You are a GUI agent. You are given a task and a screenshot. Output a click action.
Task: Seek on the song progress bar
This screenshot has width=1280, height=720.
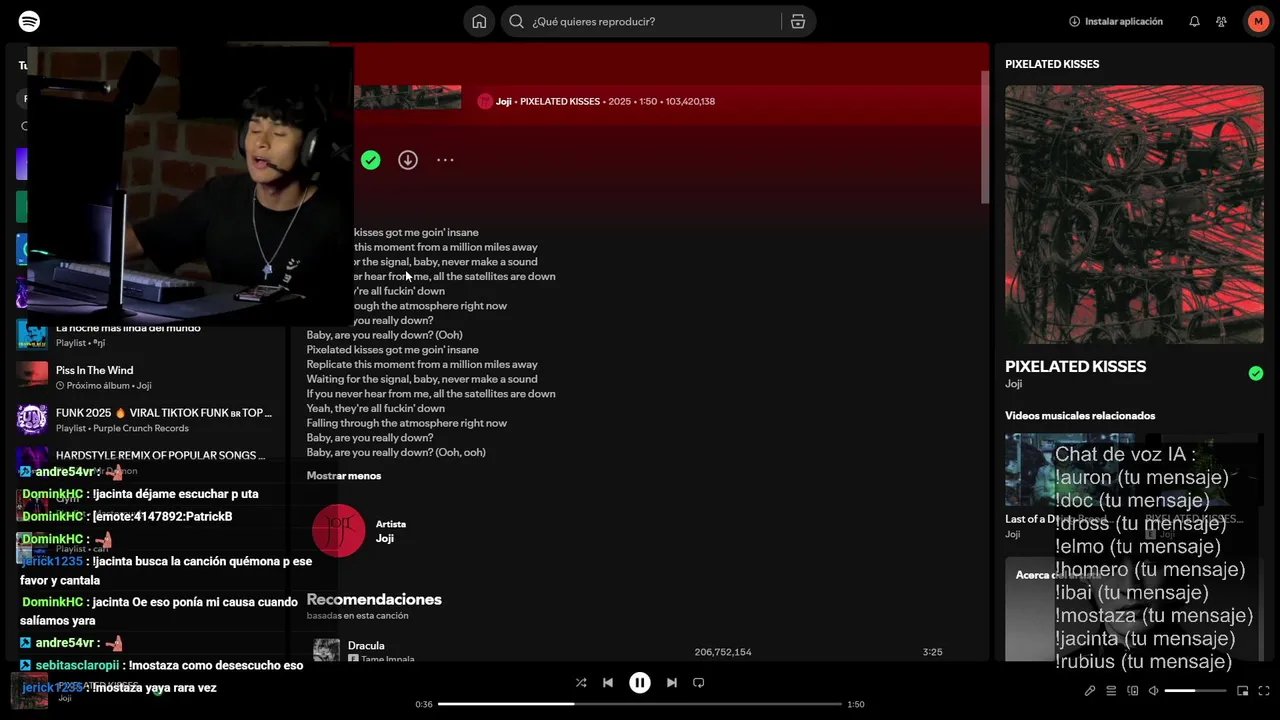coord(640,704)
